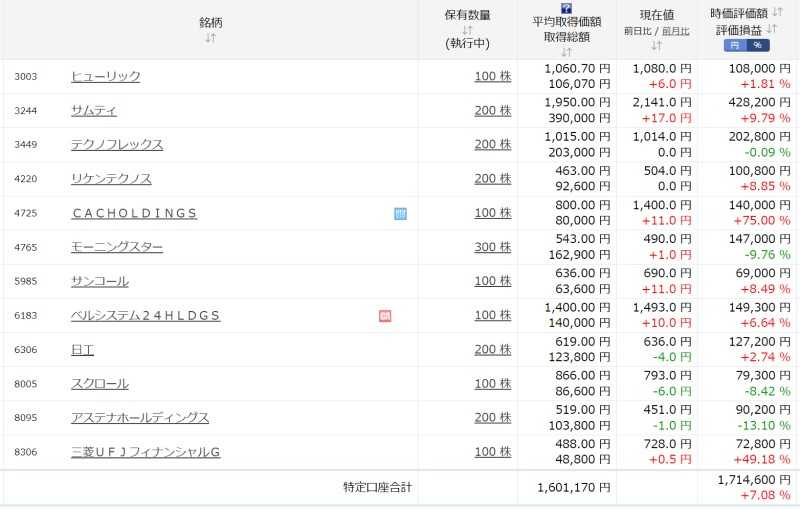Screen dimensions: 800x509
Task: Sort by 評価損益 using its arrow icon
Action: click(x=772, y=29)
